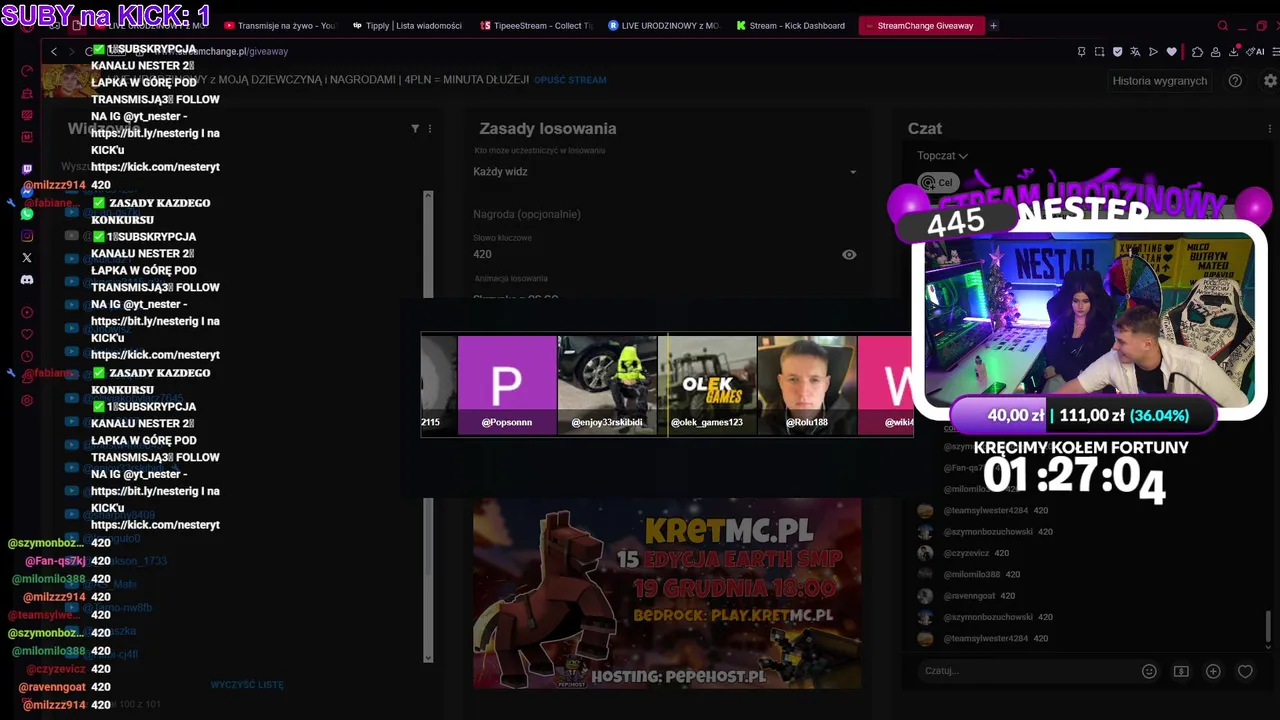
Task: Click the heart icon beside chat input
Action: tap(1245, 671)
